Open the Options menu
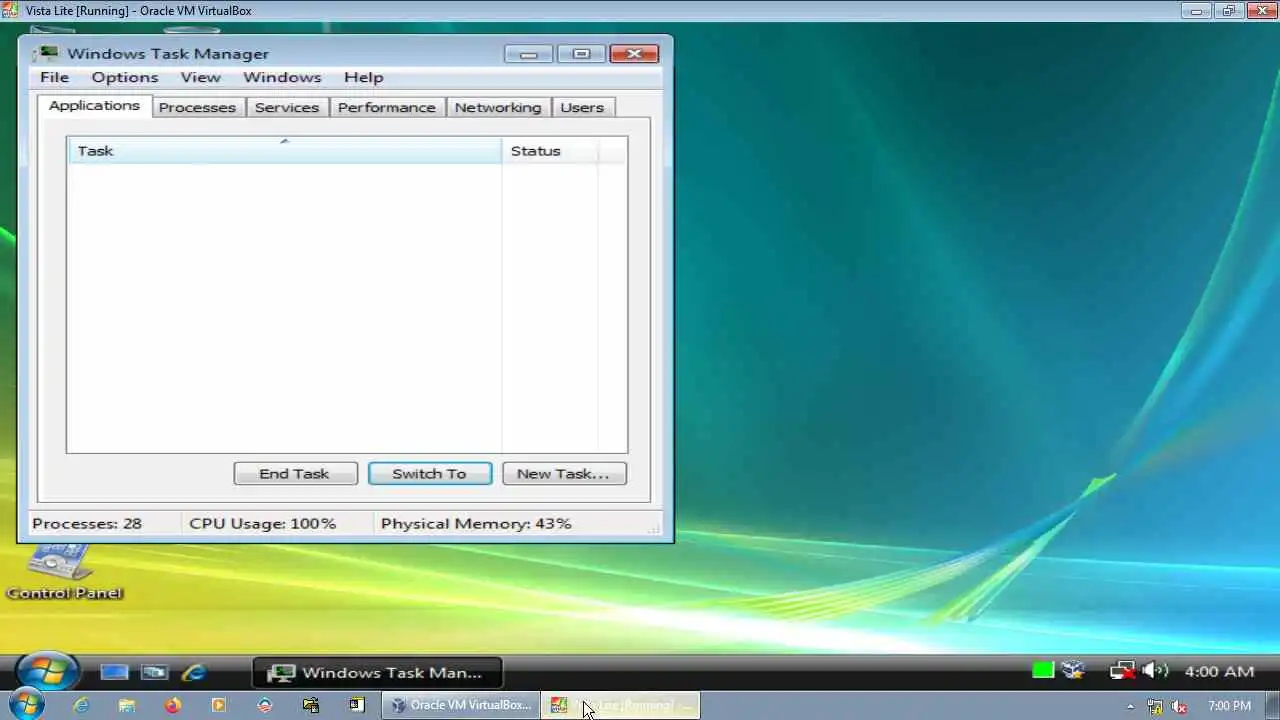 pyautogui.click(x=125, y=77)
